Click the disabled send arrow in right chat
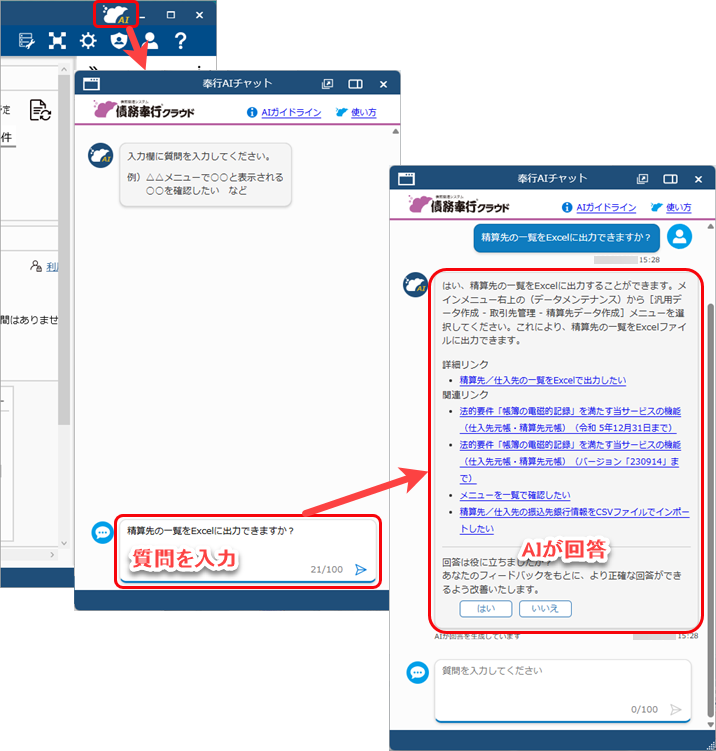This screenshot has height=751, width=716. point(676,709)
